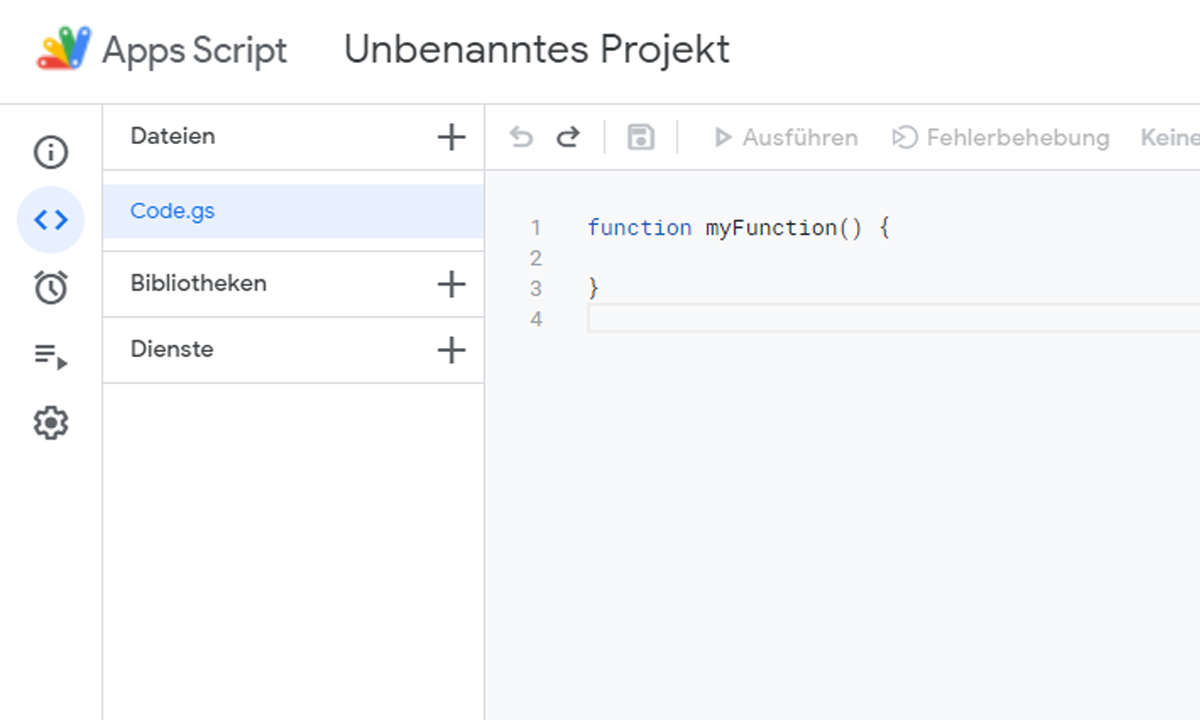Add a new file with Dateien plus
This screenshot has height=720, width=1200.
[x=452, y=137]
